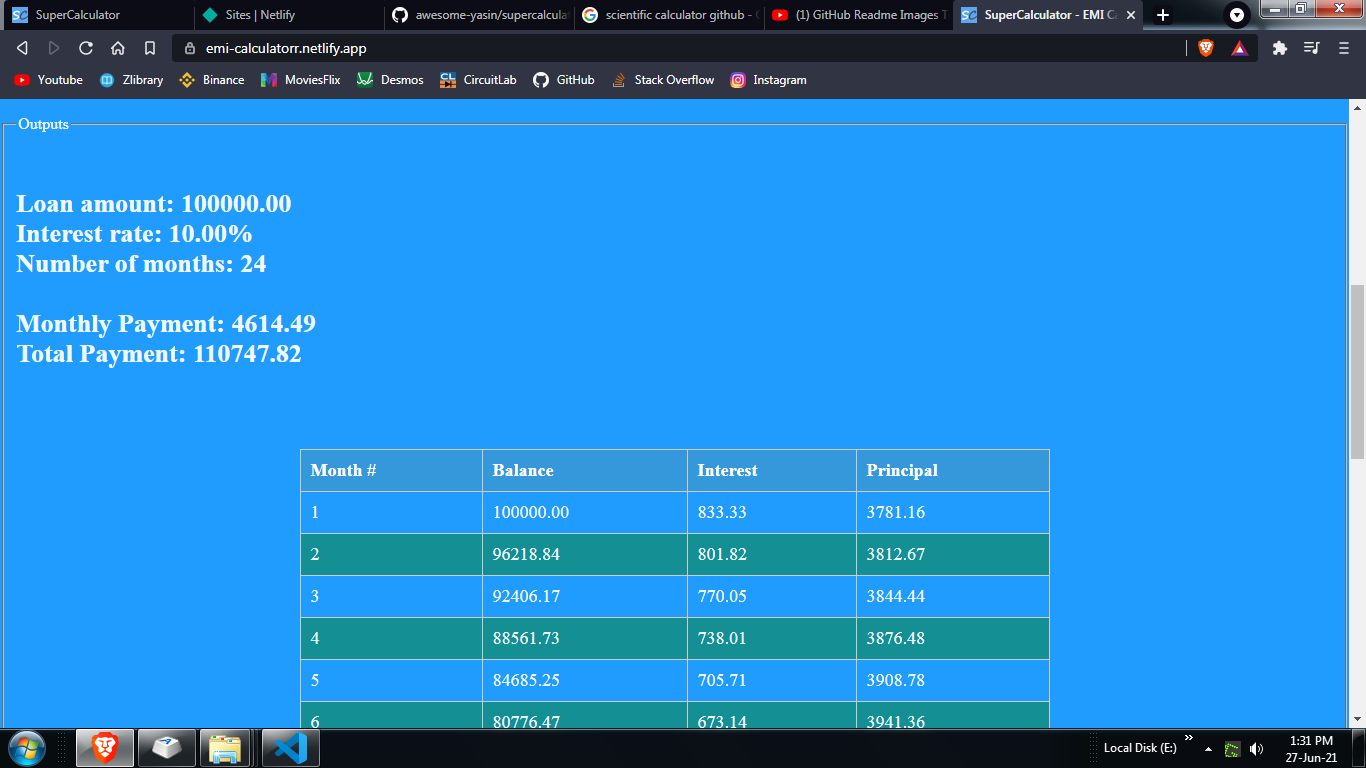The width and height of the screenshot is (1366, 768).
Task: Switch to the GitHub Readme Images YouTube tab
Action: (857, 15)
